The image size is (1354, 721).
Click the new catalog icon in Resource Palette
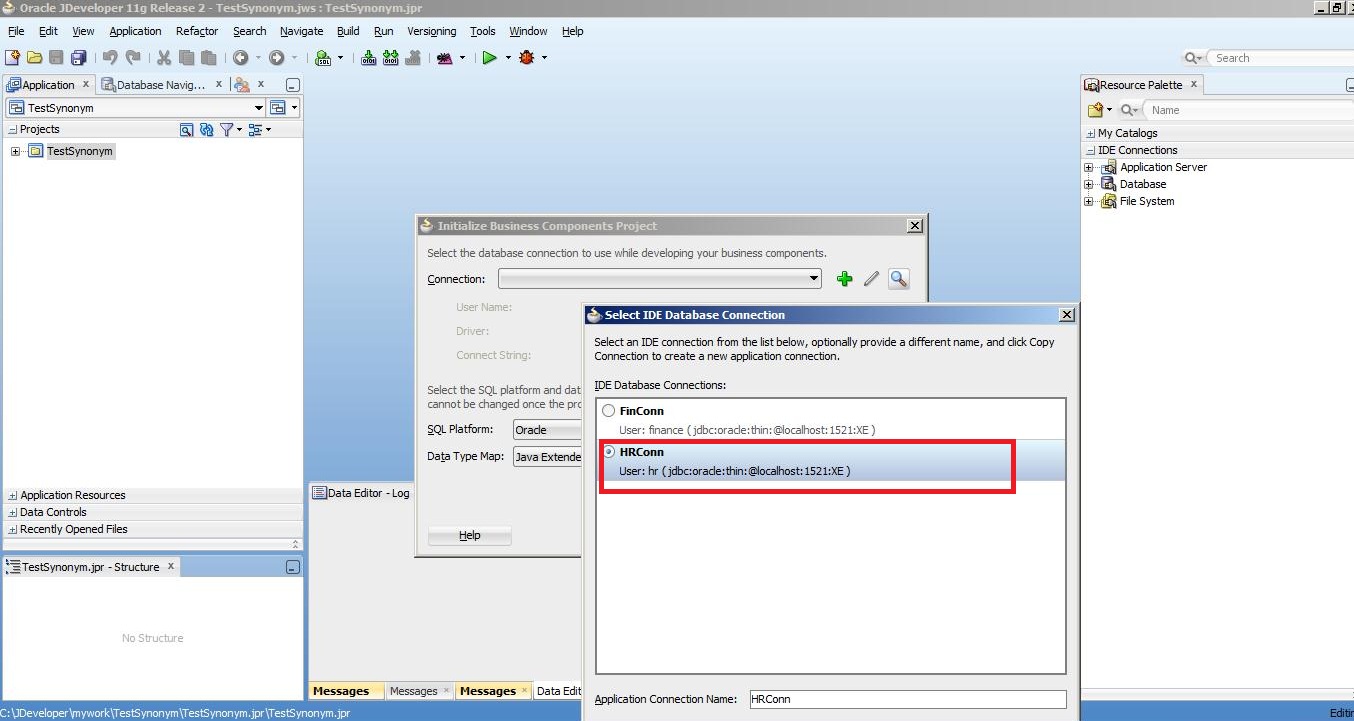point(1095,110)
